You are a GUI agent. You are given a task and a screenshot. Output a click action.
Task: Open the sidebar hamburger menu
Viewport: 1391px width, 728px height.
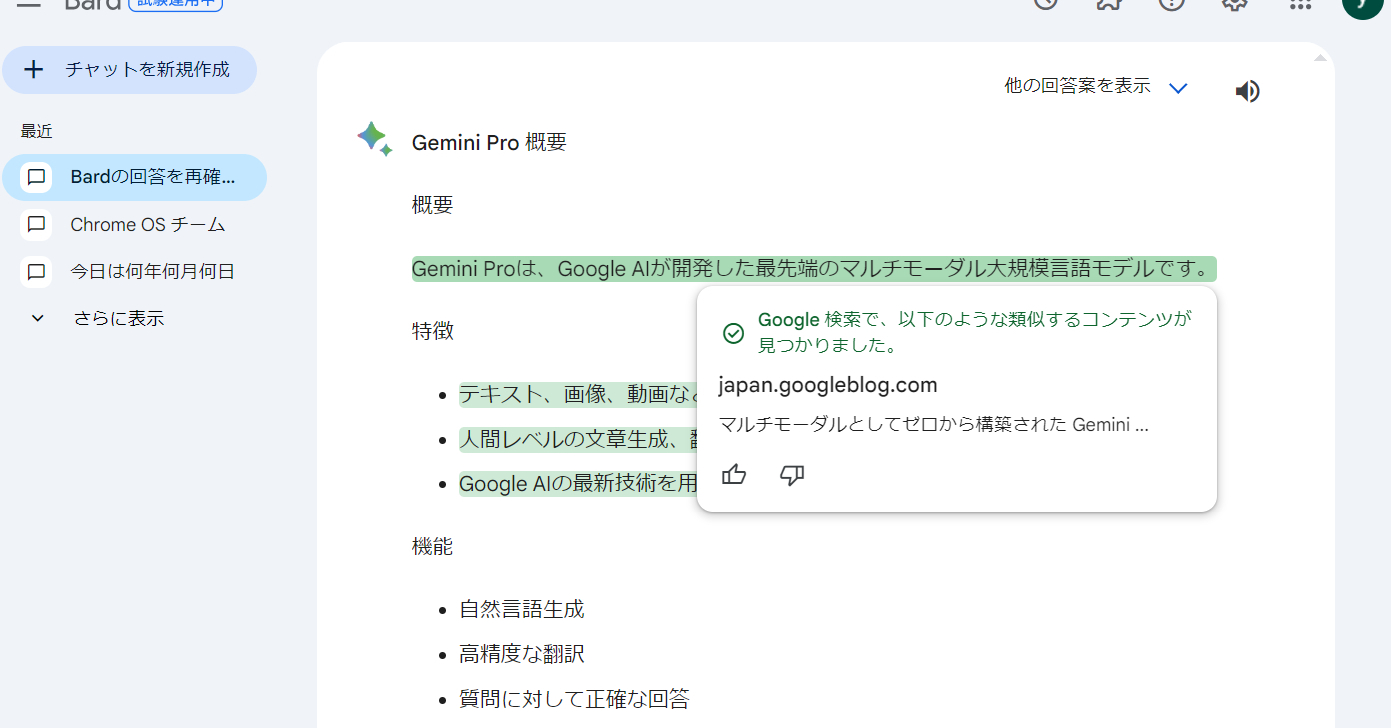pyautogui.click(x=29, y=5)
